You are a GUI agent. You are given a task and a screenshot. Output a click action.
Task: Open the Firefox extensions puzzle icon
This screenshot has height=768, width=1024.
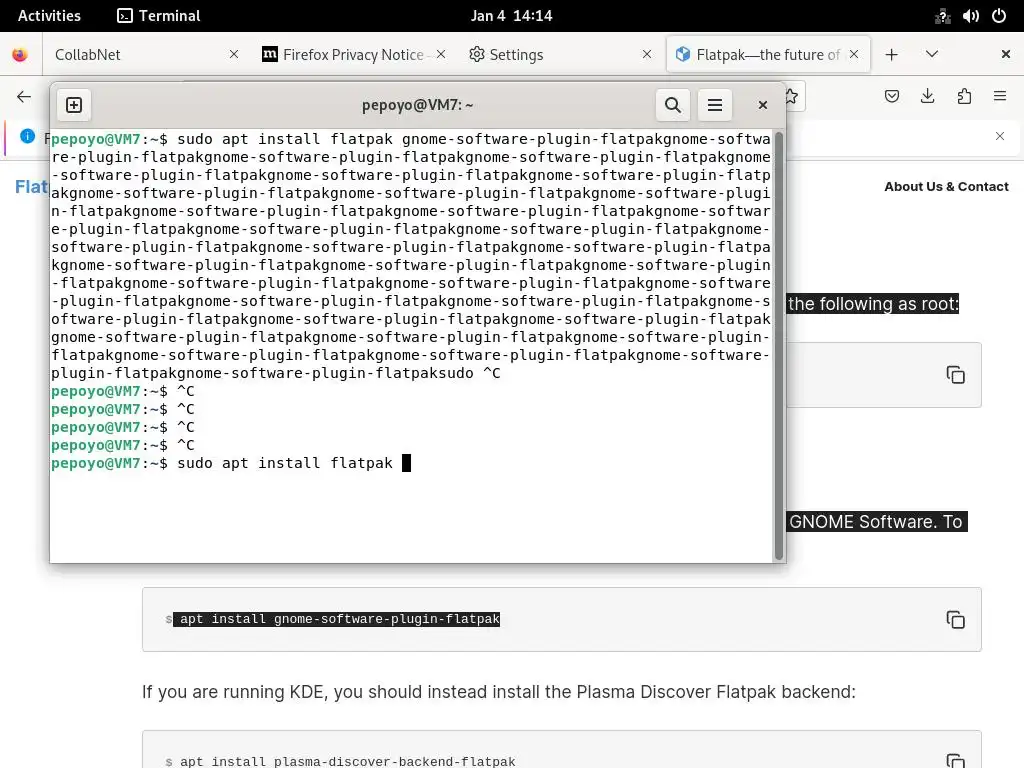(x=964, y=97)
